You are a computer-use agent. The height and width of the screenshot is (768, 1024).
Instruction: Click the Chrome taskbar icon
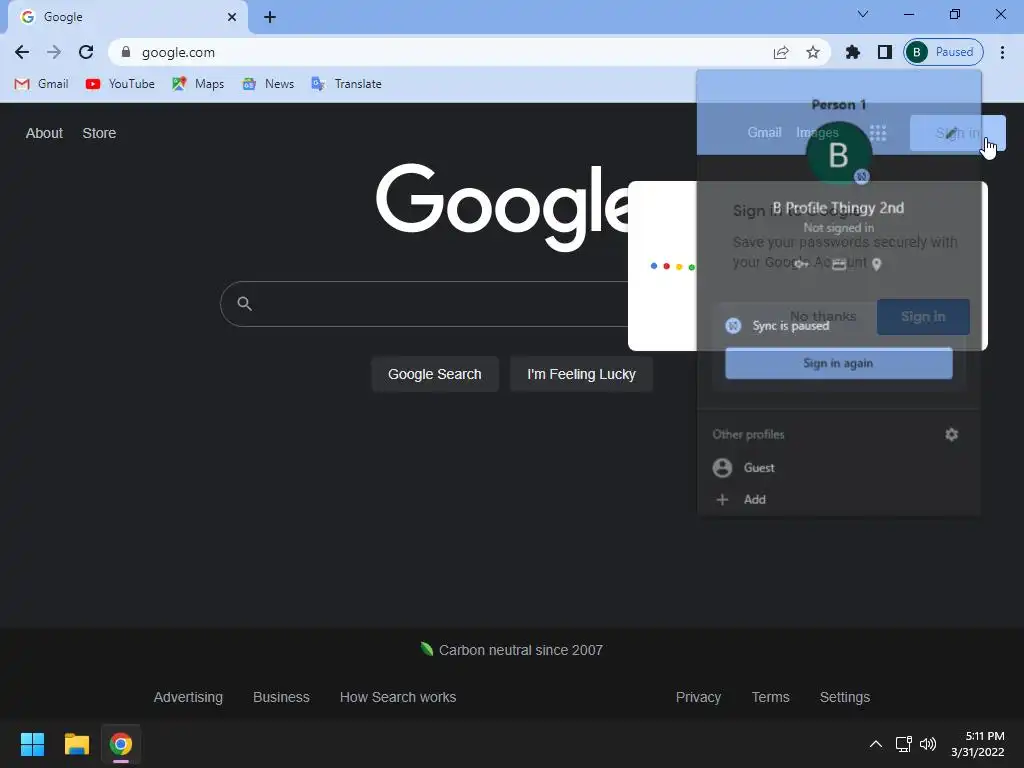point(121,744)
